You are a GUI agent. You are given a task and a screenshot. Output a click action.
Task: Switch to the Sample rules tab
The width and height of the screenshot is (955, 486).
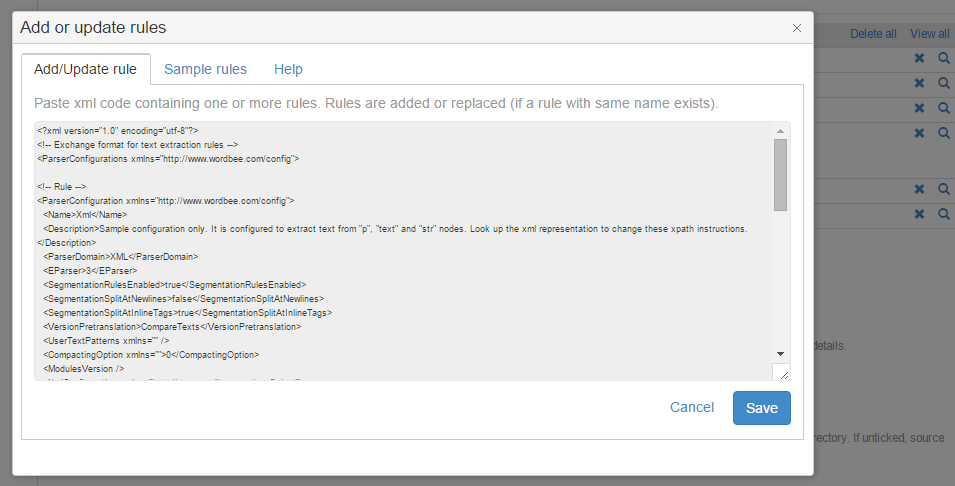pyautogui.click(x=205, y=69)
